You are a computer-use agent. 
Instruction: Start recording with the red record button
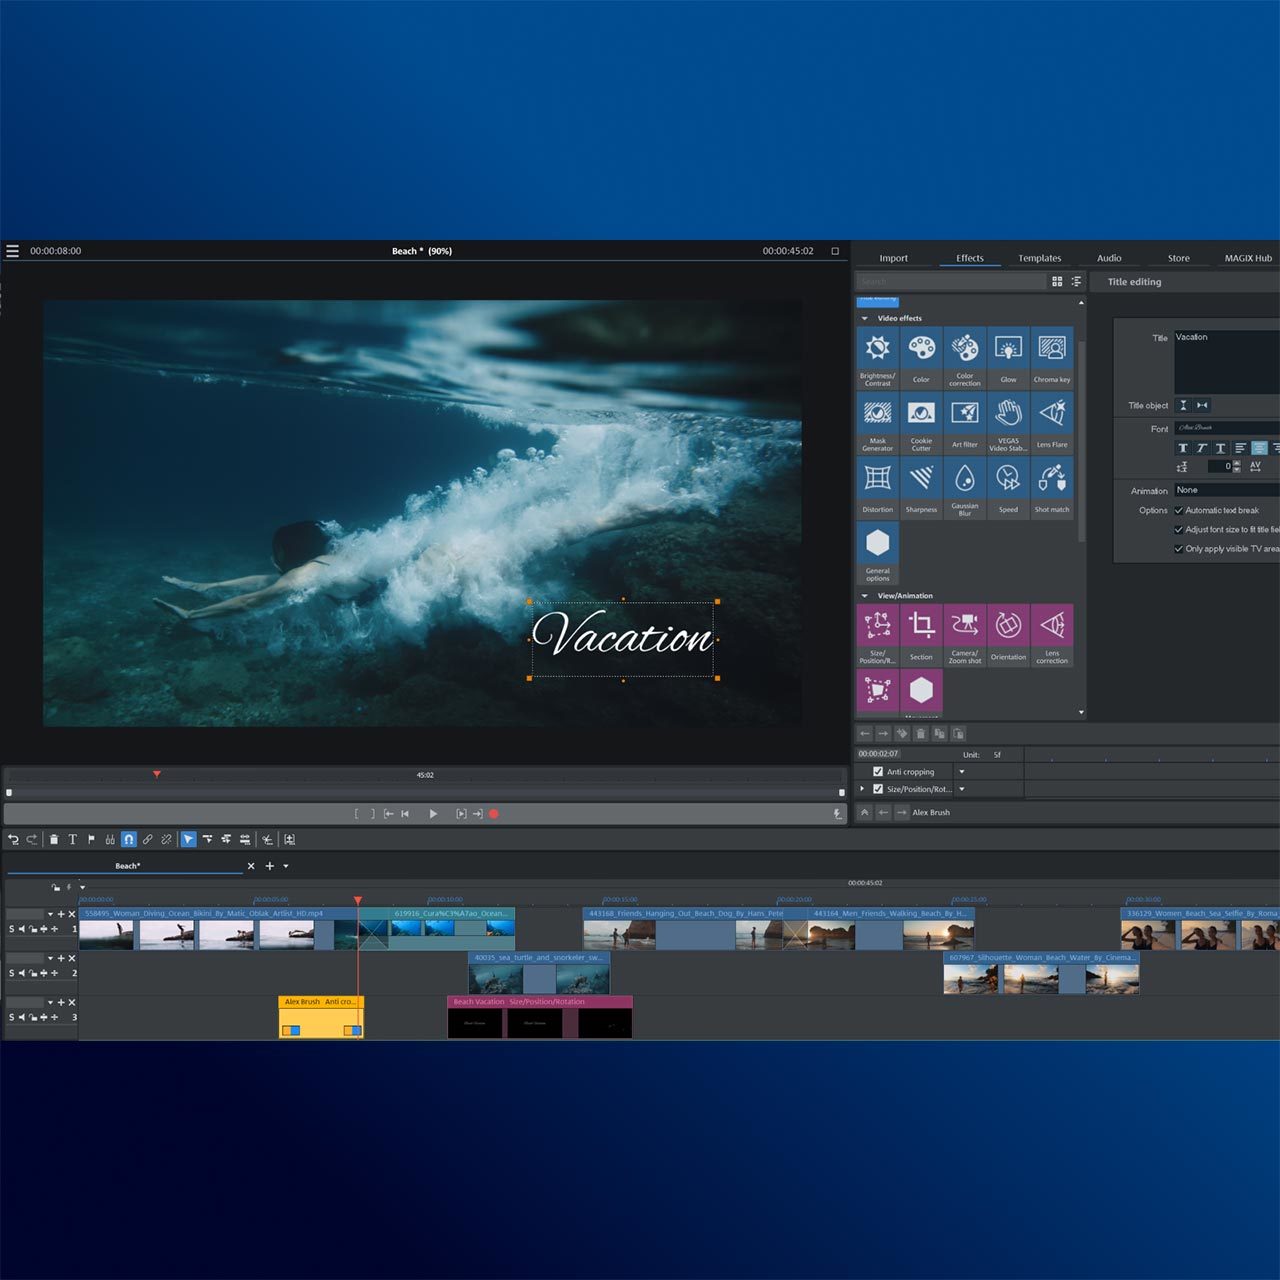coord(494,814)
